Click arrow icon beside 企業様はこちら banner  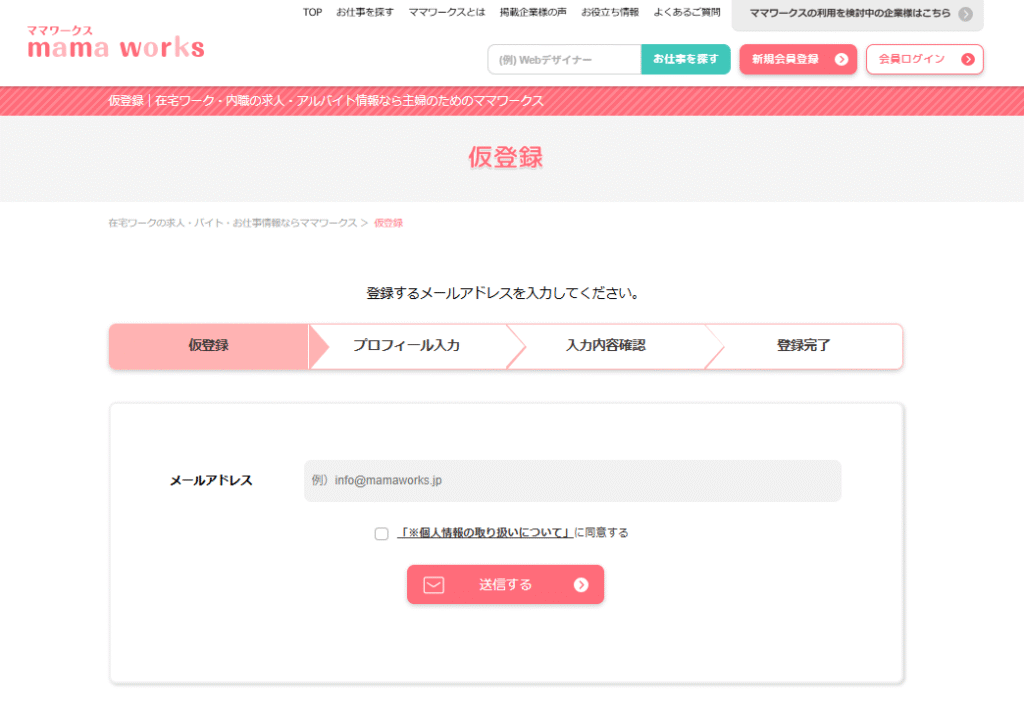[x=965, y=13]
